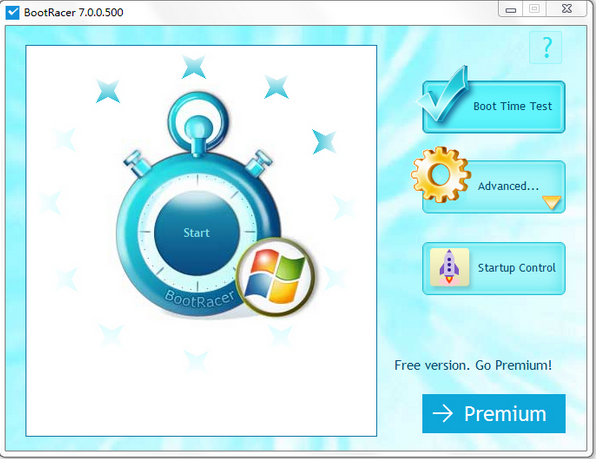Open the Boot Time Test section
Screen dimensions: 601x459
point(494,107)
